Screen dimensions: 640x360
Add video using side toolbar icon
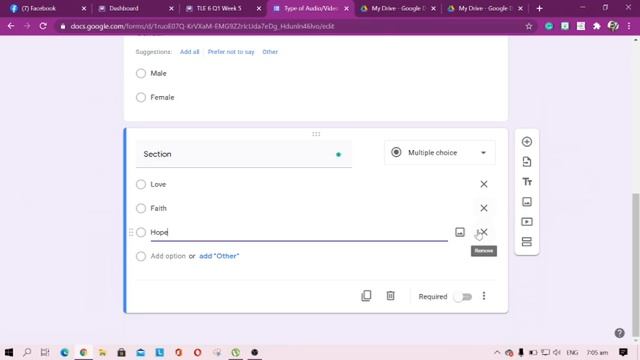[527, 222]
